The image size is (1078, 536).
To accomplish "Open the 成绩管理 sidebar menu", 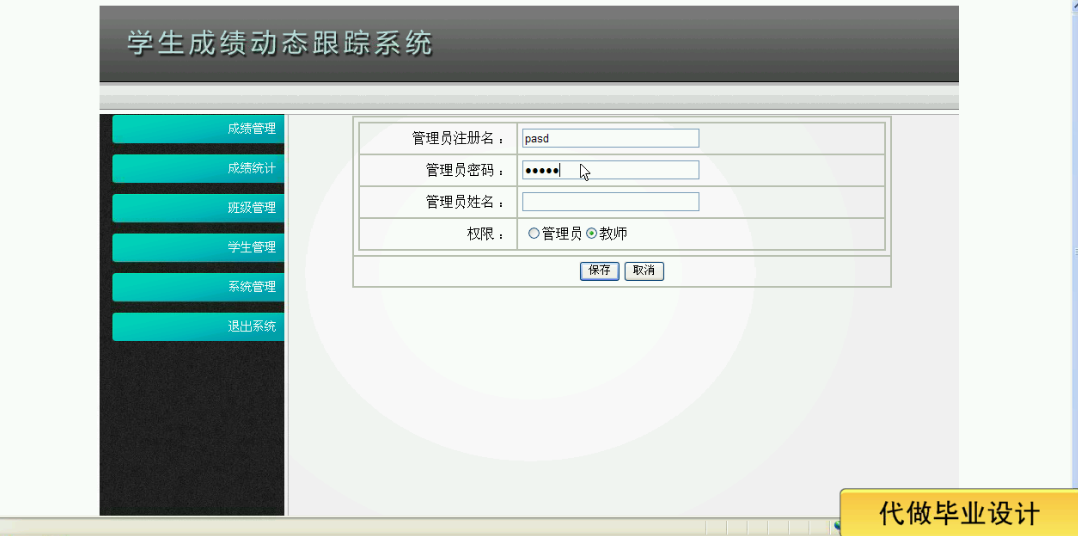I will [198, 129].
